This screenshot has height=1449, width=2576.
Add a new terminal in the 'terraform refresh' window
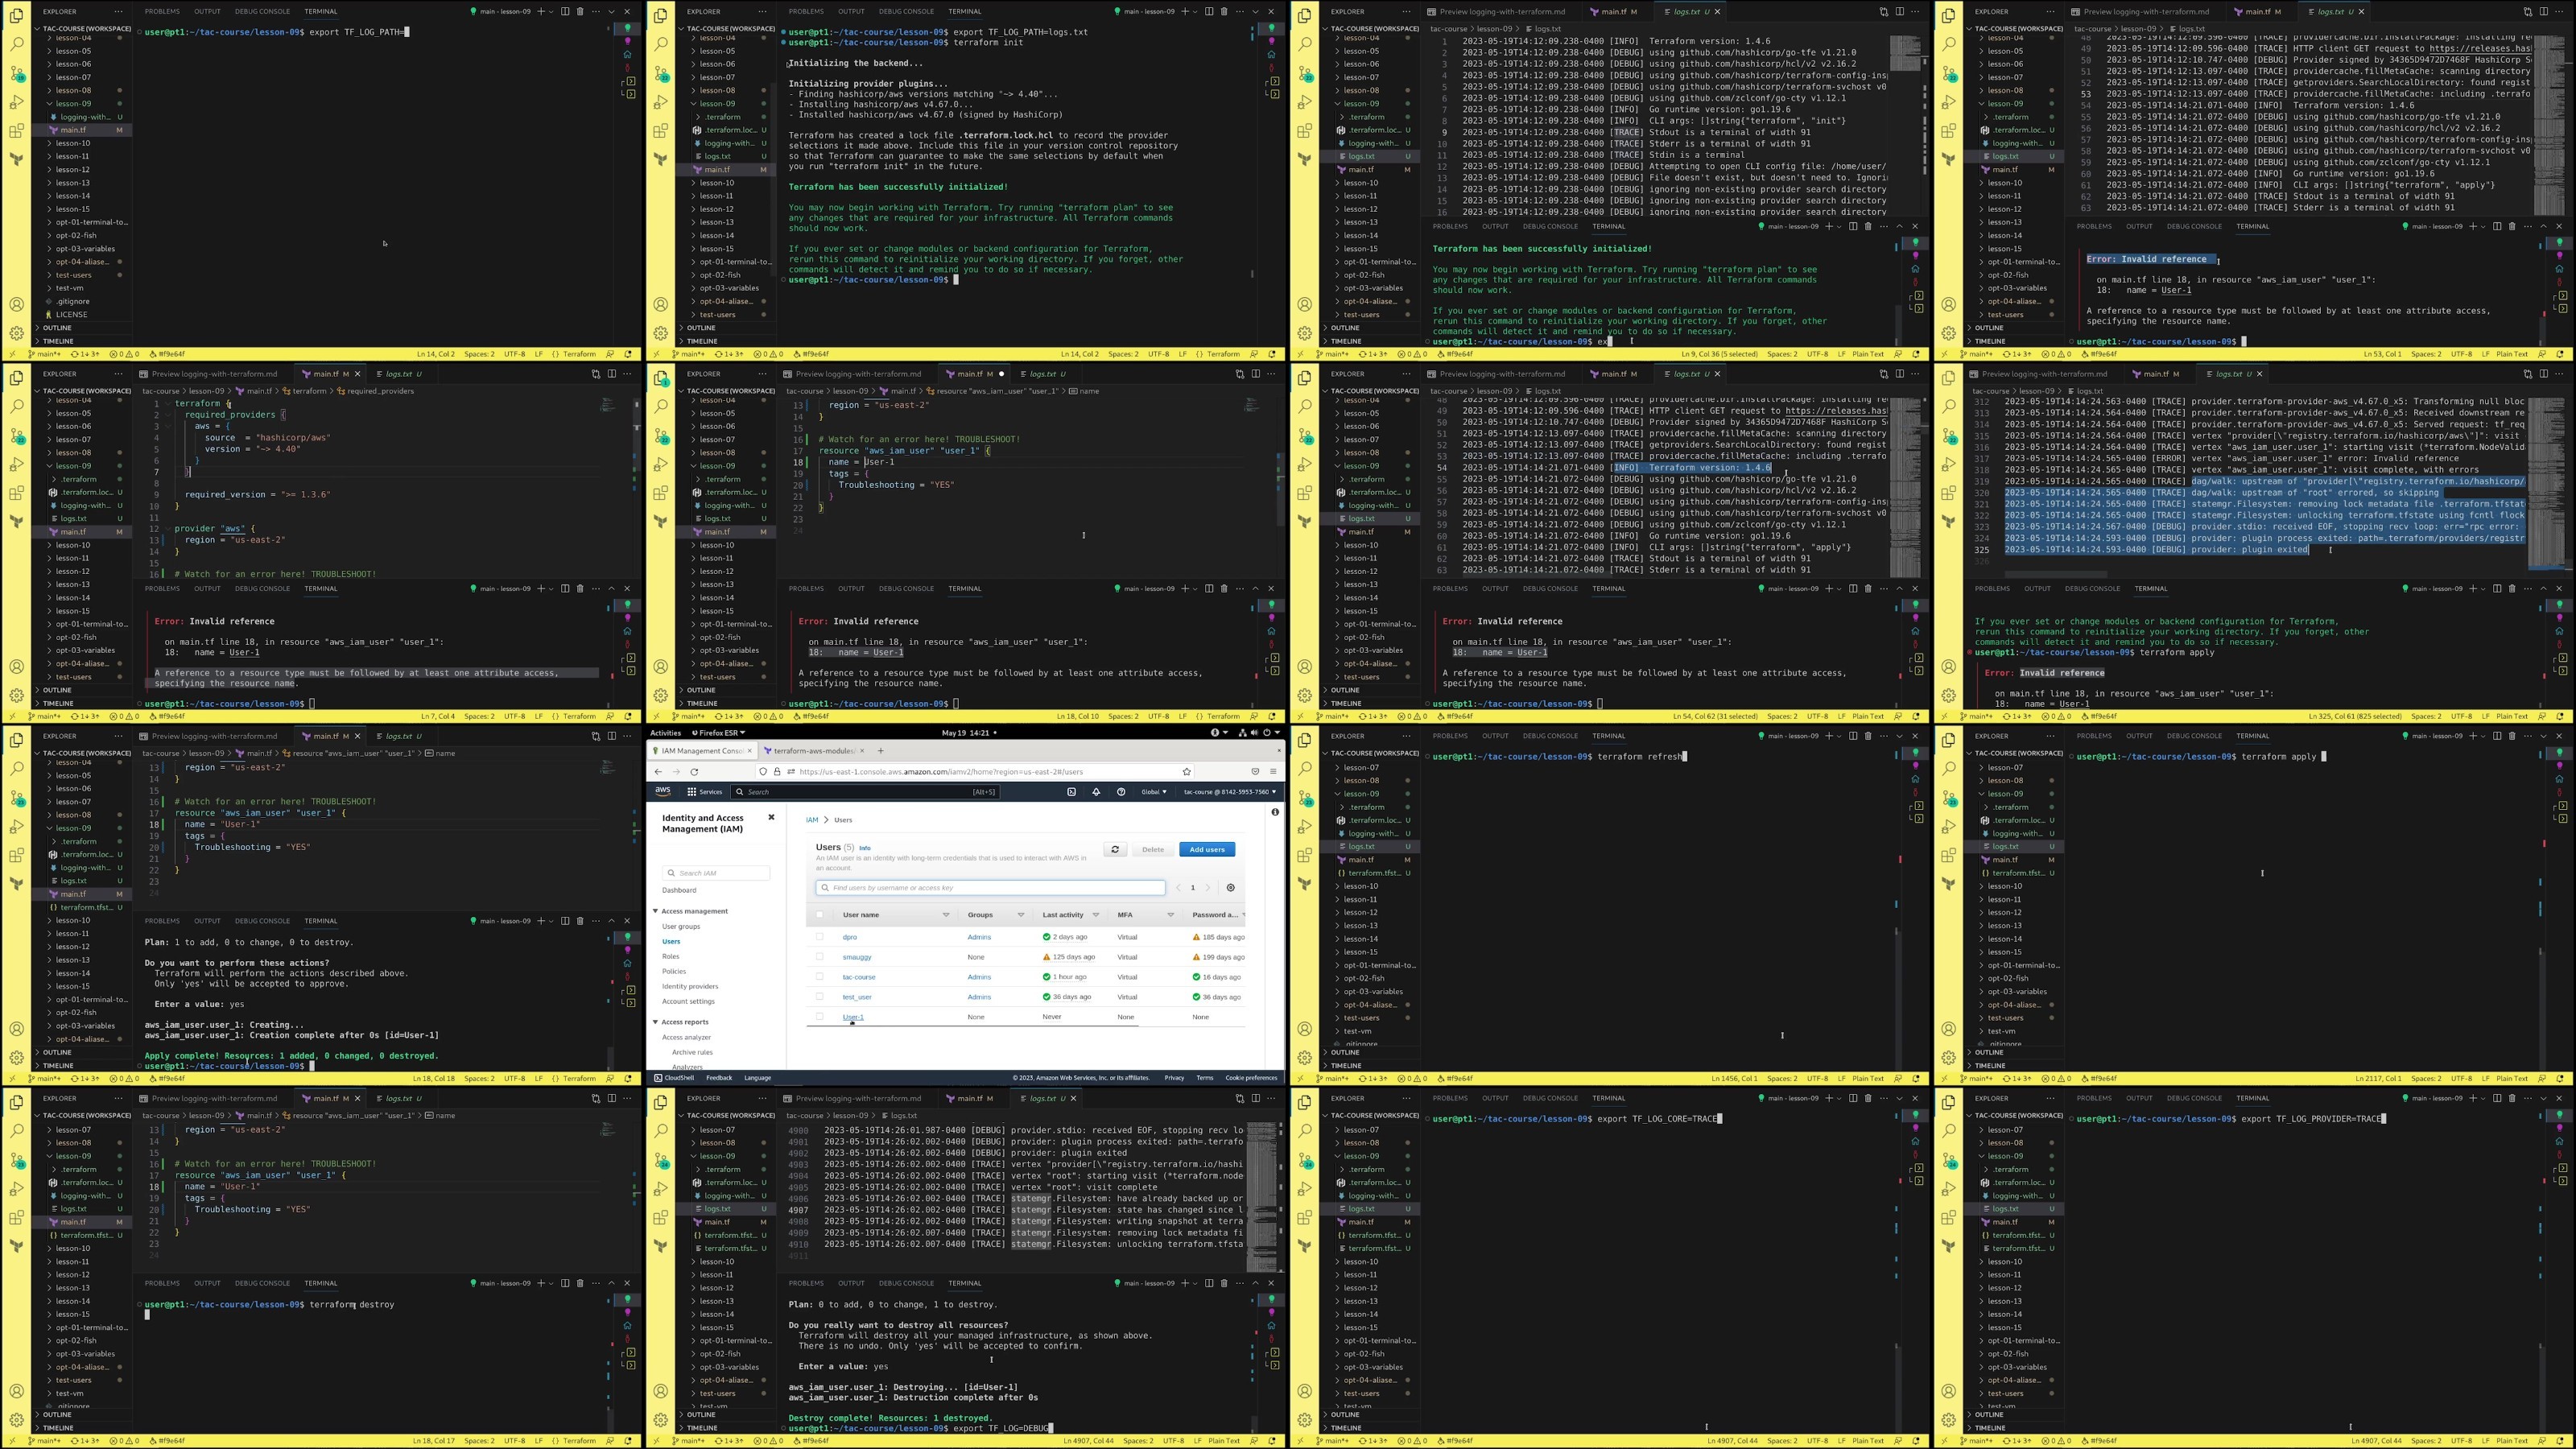(x=1828, y=736)
